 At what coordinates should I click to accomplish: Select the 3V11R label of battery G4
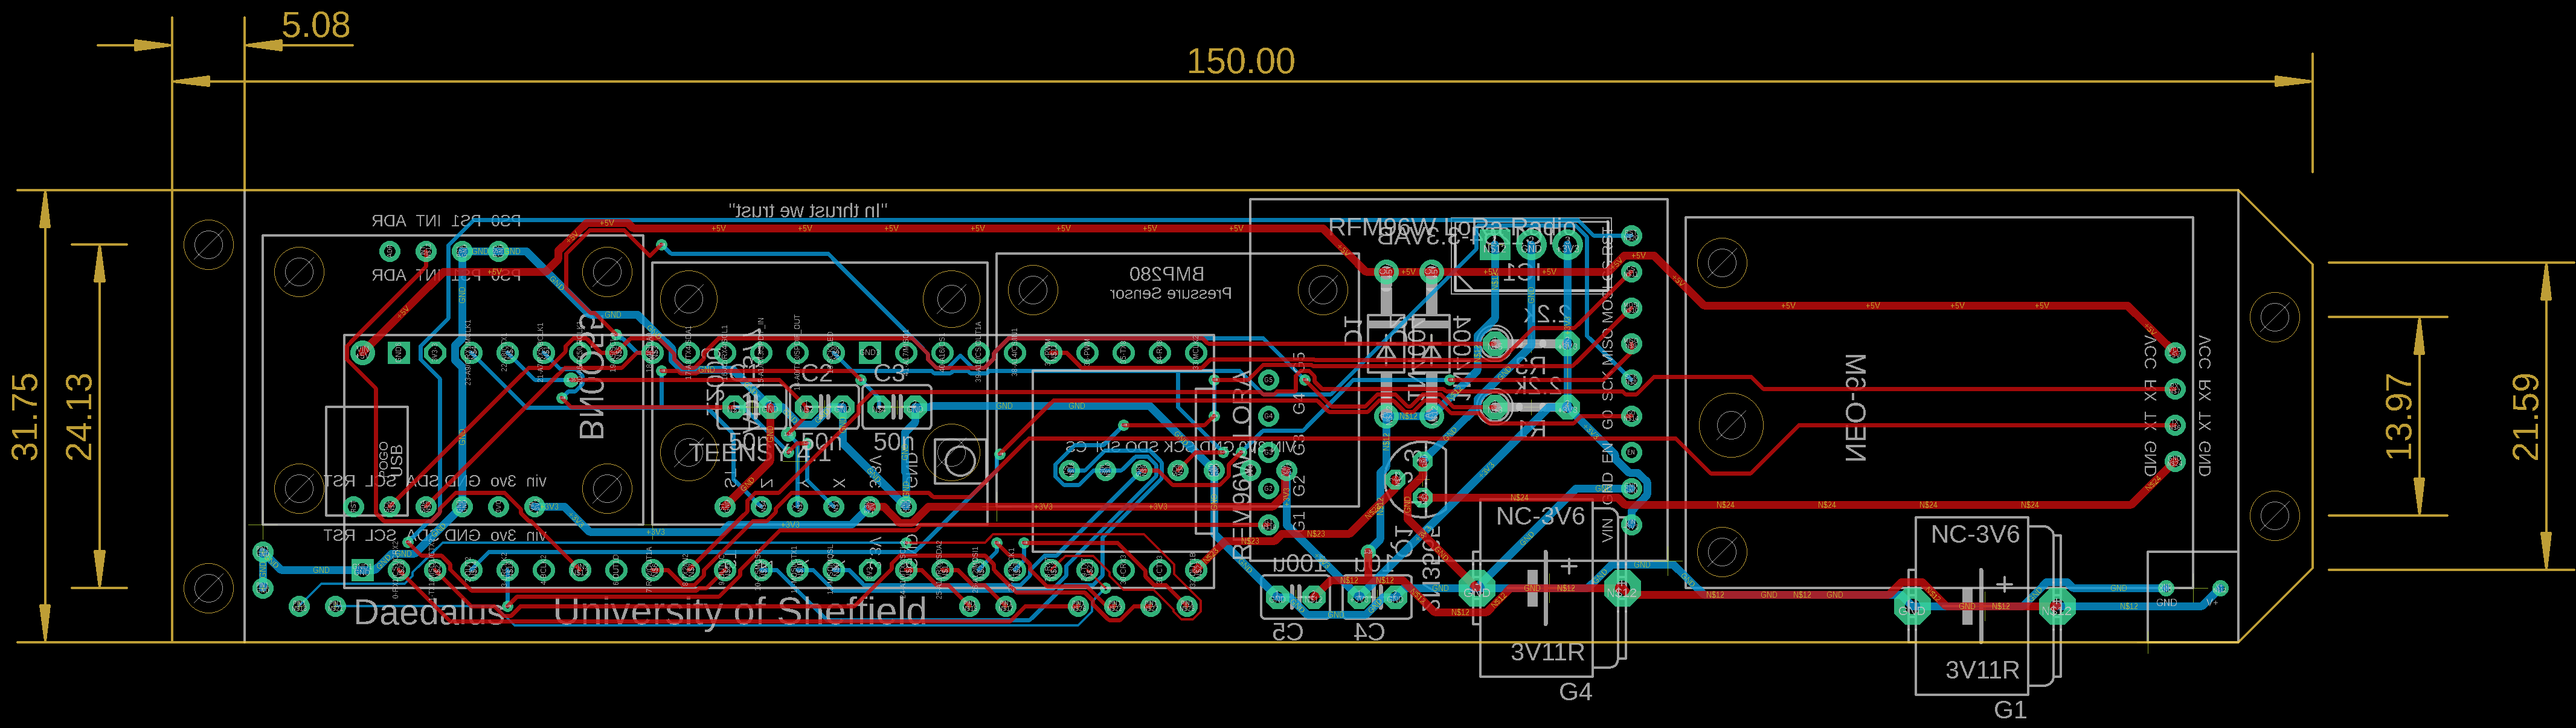coord(1547,653)
